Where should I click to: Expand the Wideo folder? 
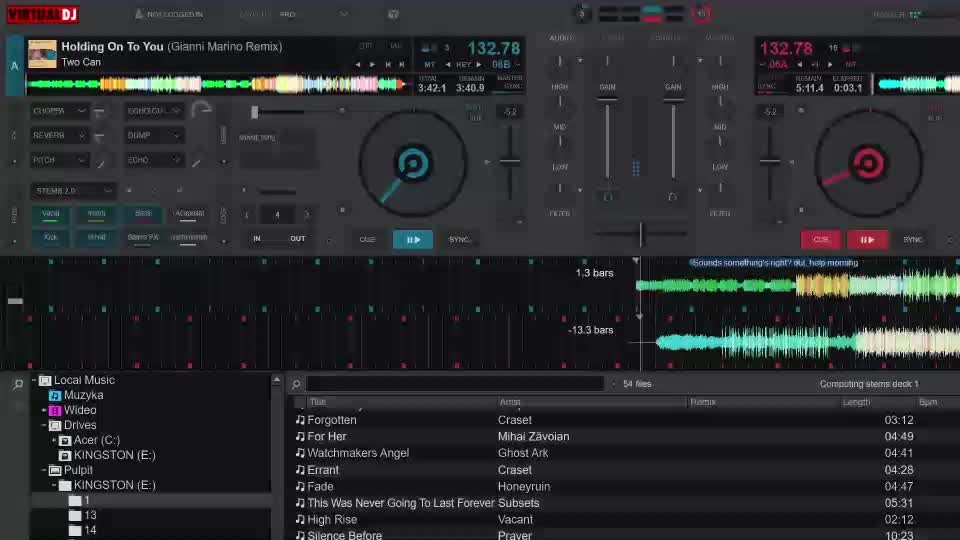tap(43, 410)
